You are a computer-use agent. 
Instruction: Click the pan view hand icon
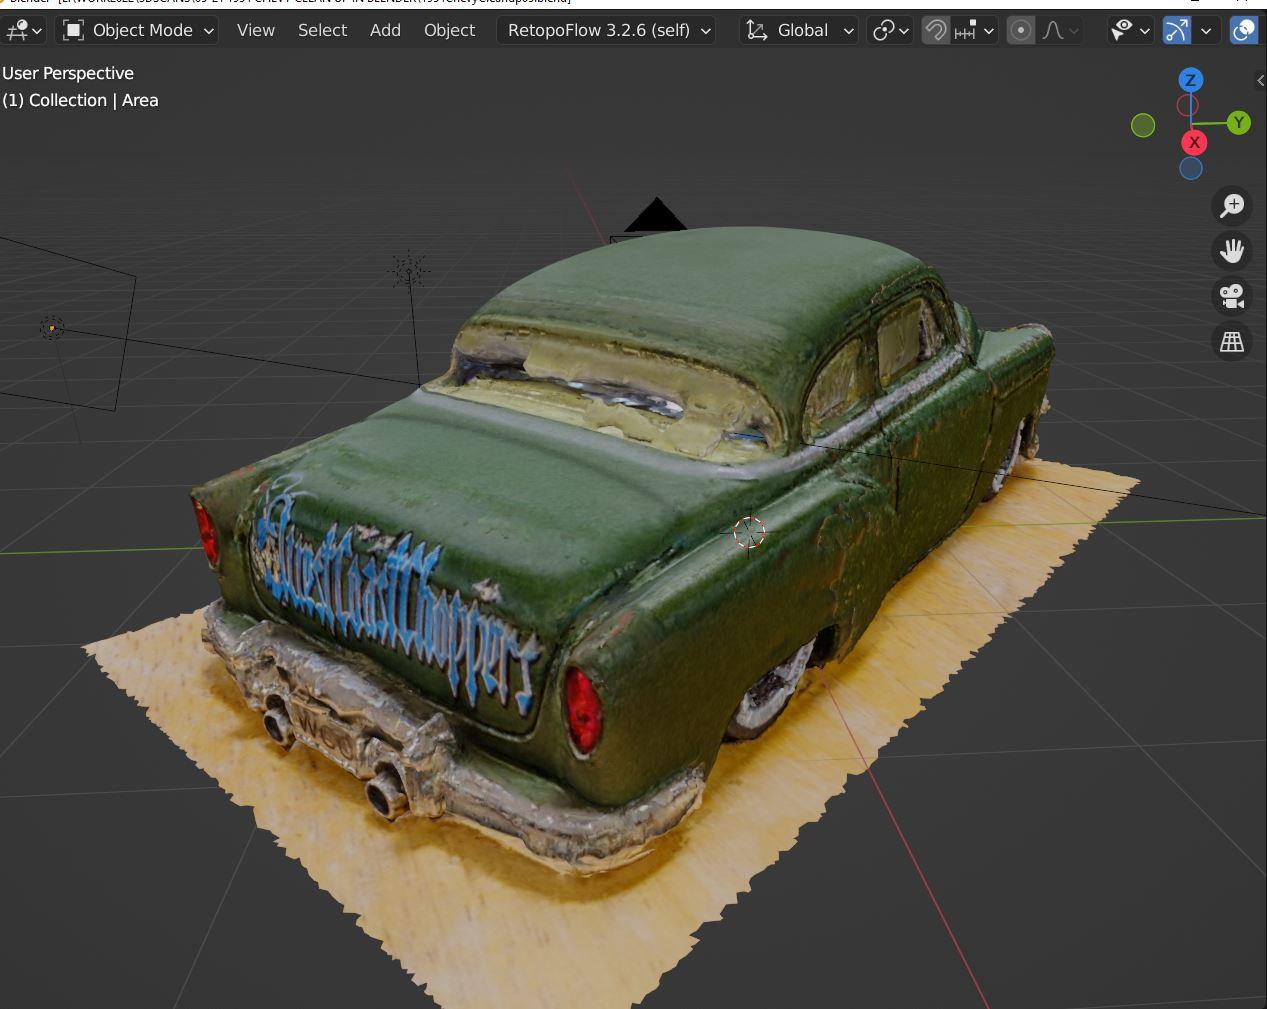point(1232,251)
